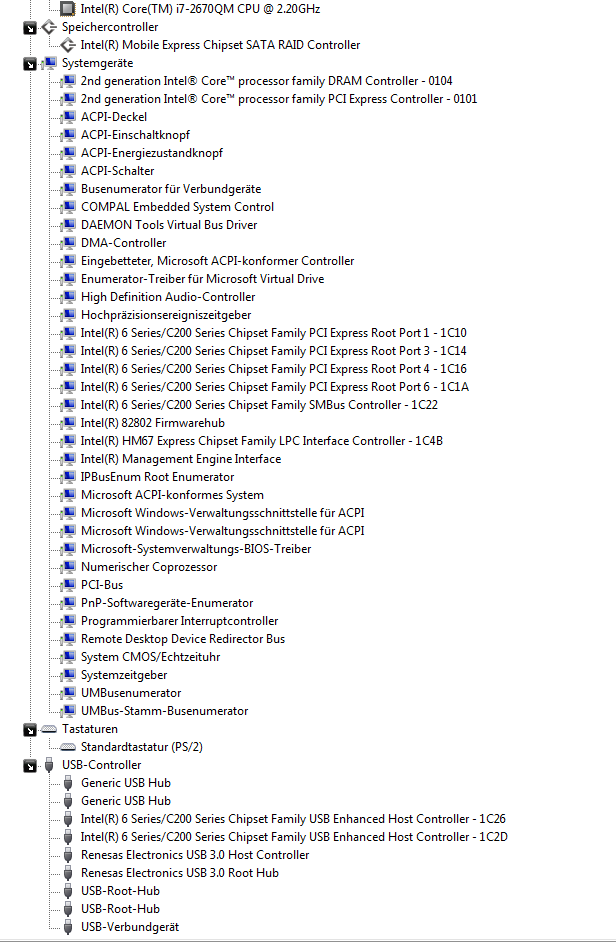616x942 pixels.
Task: Select High Definition Audio-Controller entry
Action: (167, 297)
